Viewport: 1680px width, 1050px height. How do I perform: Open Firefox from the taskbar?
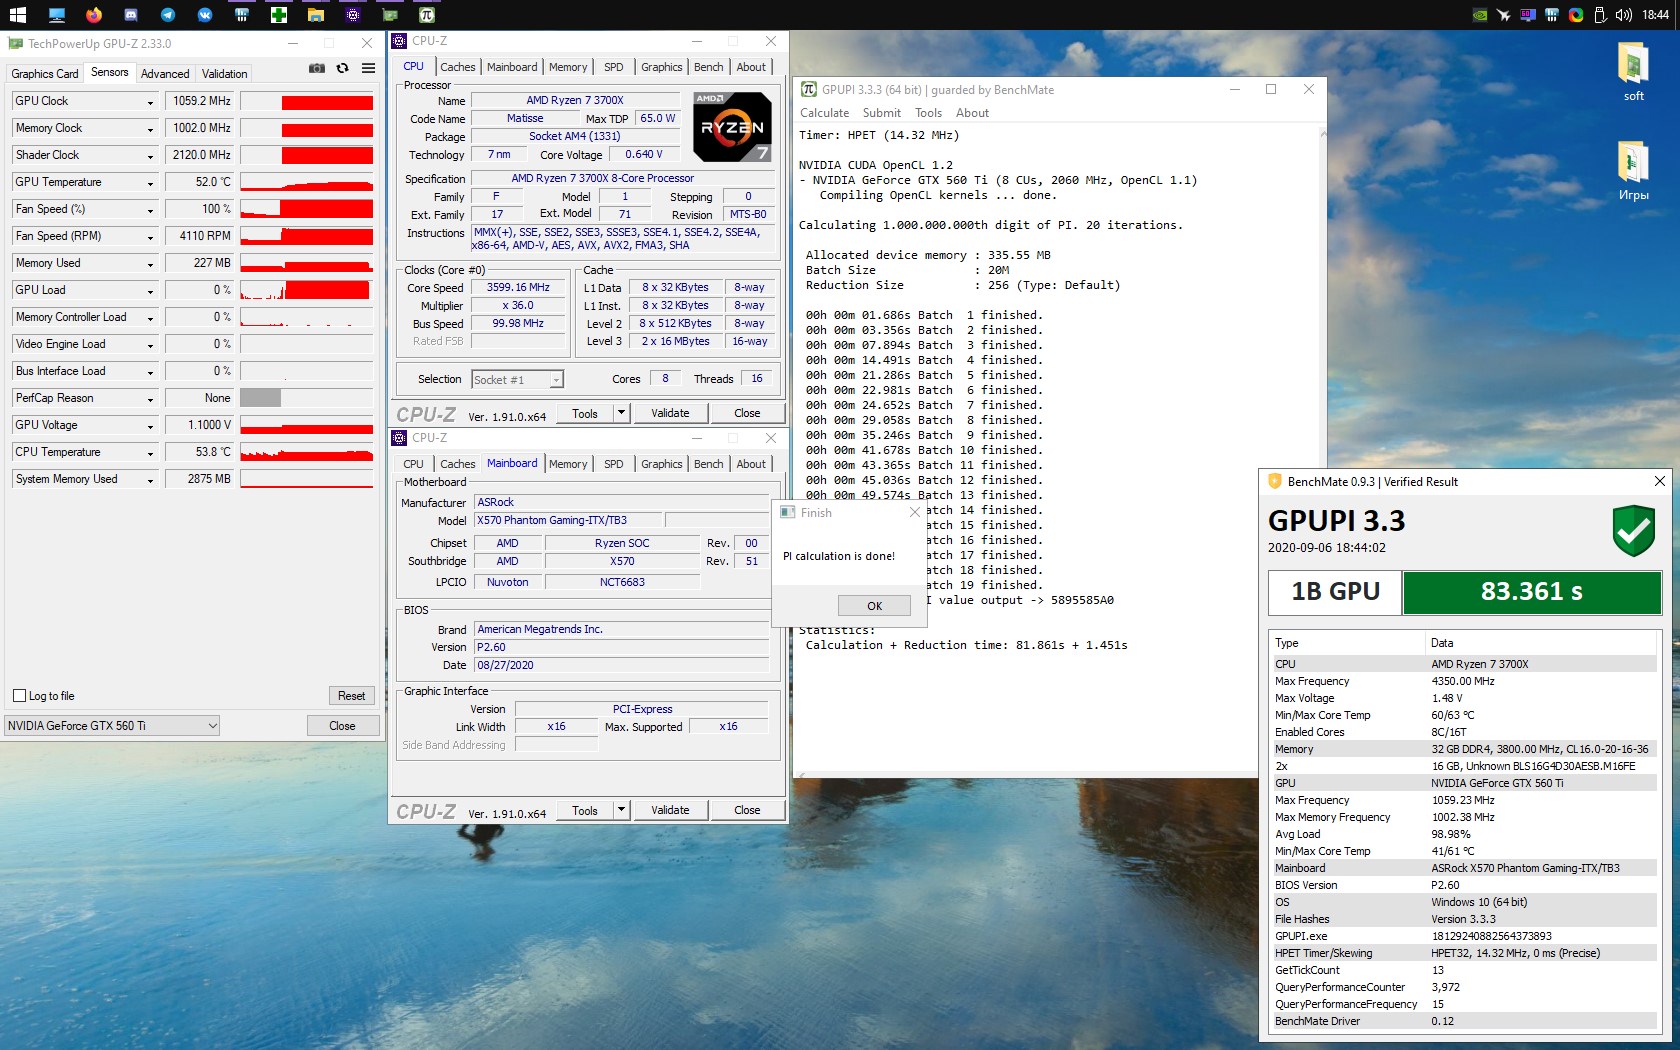point(93,15)
